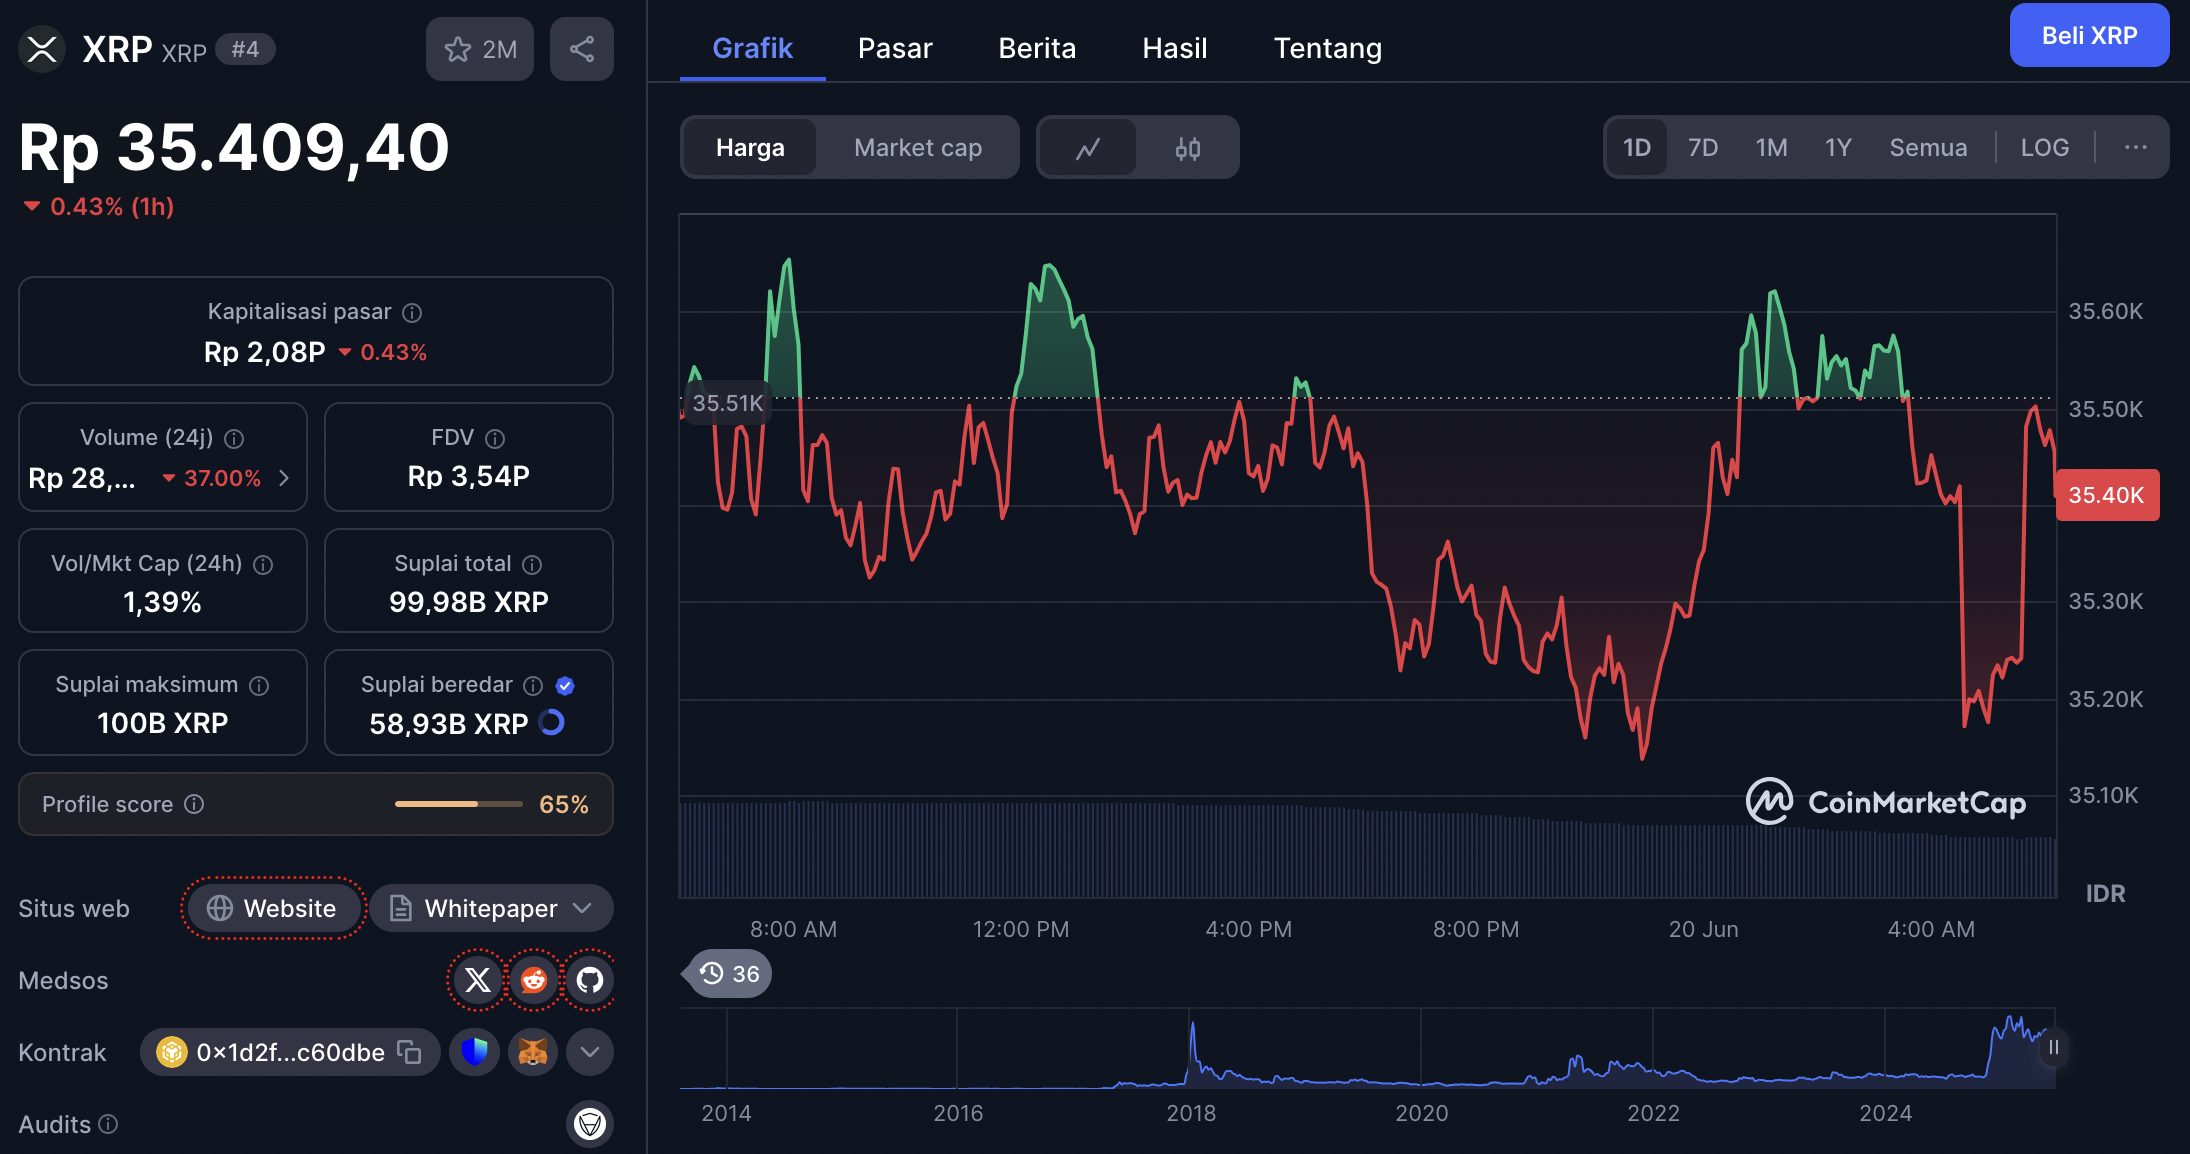Click the range selector handle on overview chart

[x=2053, y=1048]
